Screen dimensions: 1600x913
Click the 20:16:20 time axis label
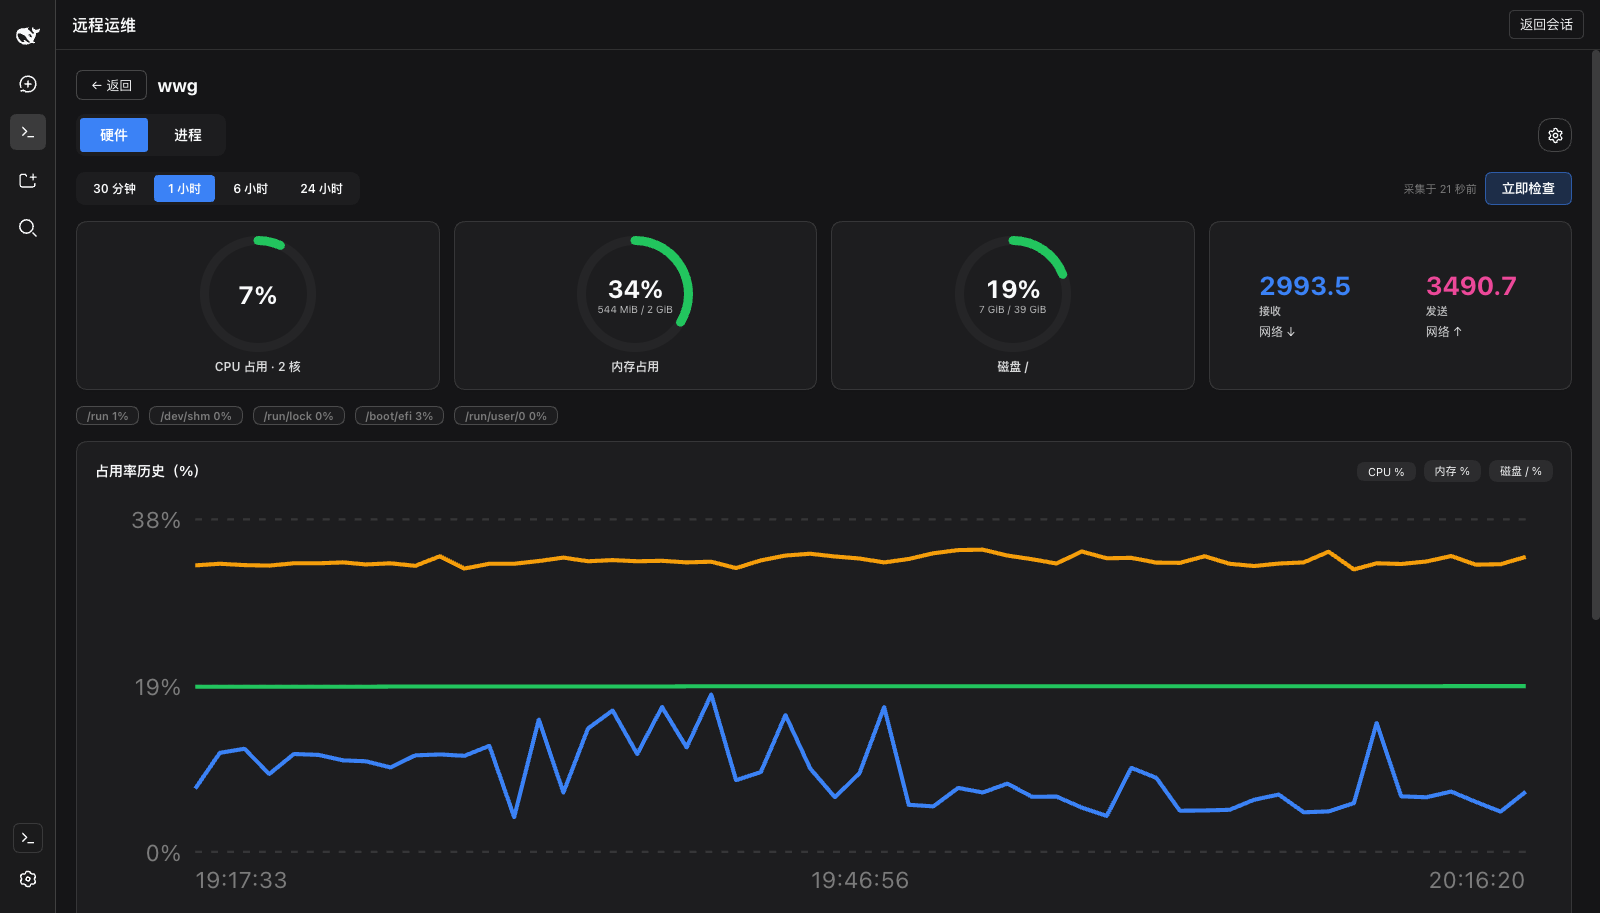(1477, 880)
